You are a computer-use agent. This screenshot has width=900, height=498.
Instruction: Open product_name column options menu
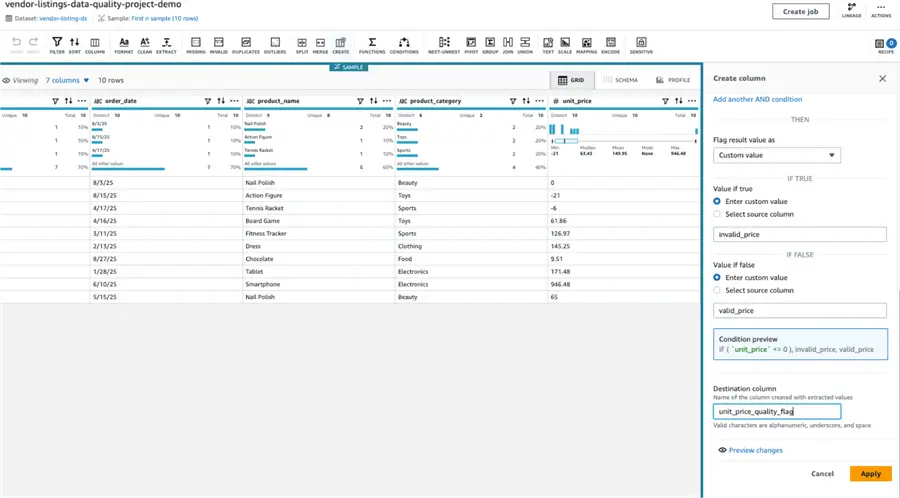click(387, 101)
